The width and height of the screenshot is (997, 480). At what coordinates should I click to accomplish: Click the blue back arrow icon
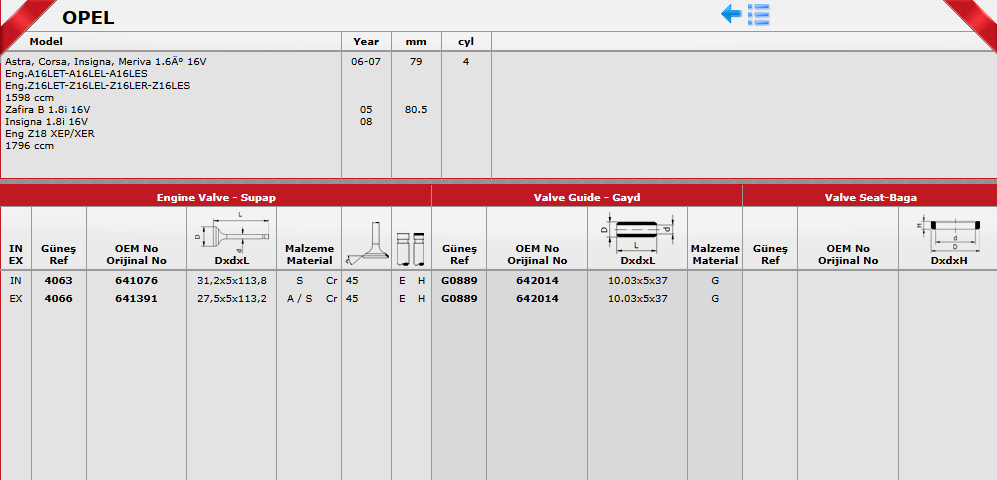tap(730, 14)
